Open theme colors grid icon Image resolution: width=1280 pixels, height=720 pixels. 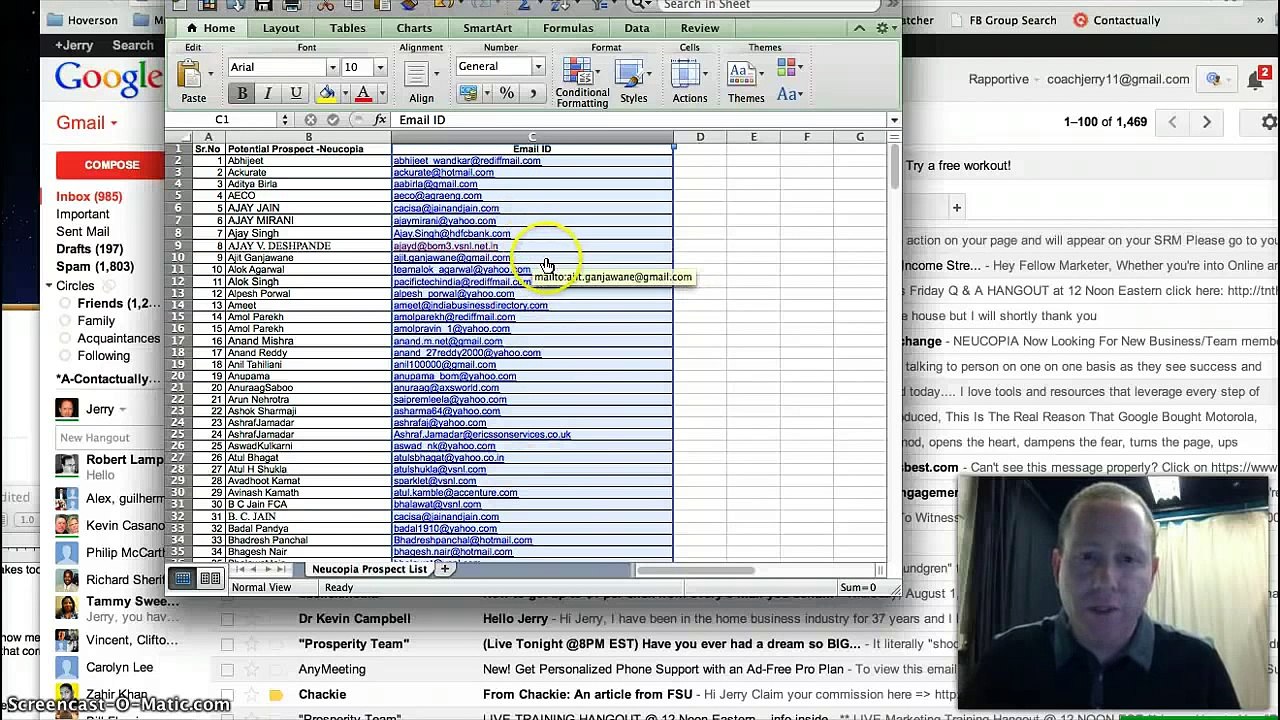coord(786,67)
